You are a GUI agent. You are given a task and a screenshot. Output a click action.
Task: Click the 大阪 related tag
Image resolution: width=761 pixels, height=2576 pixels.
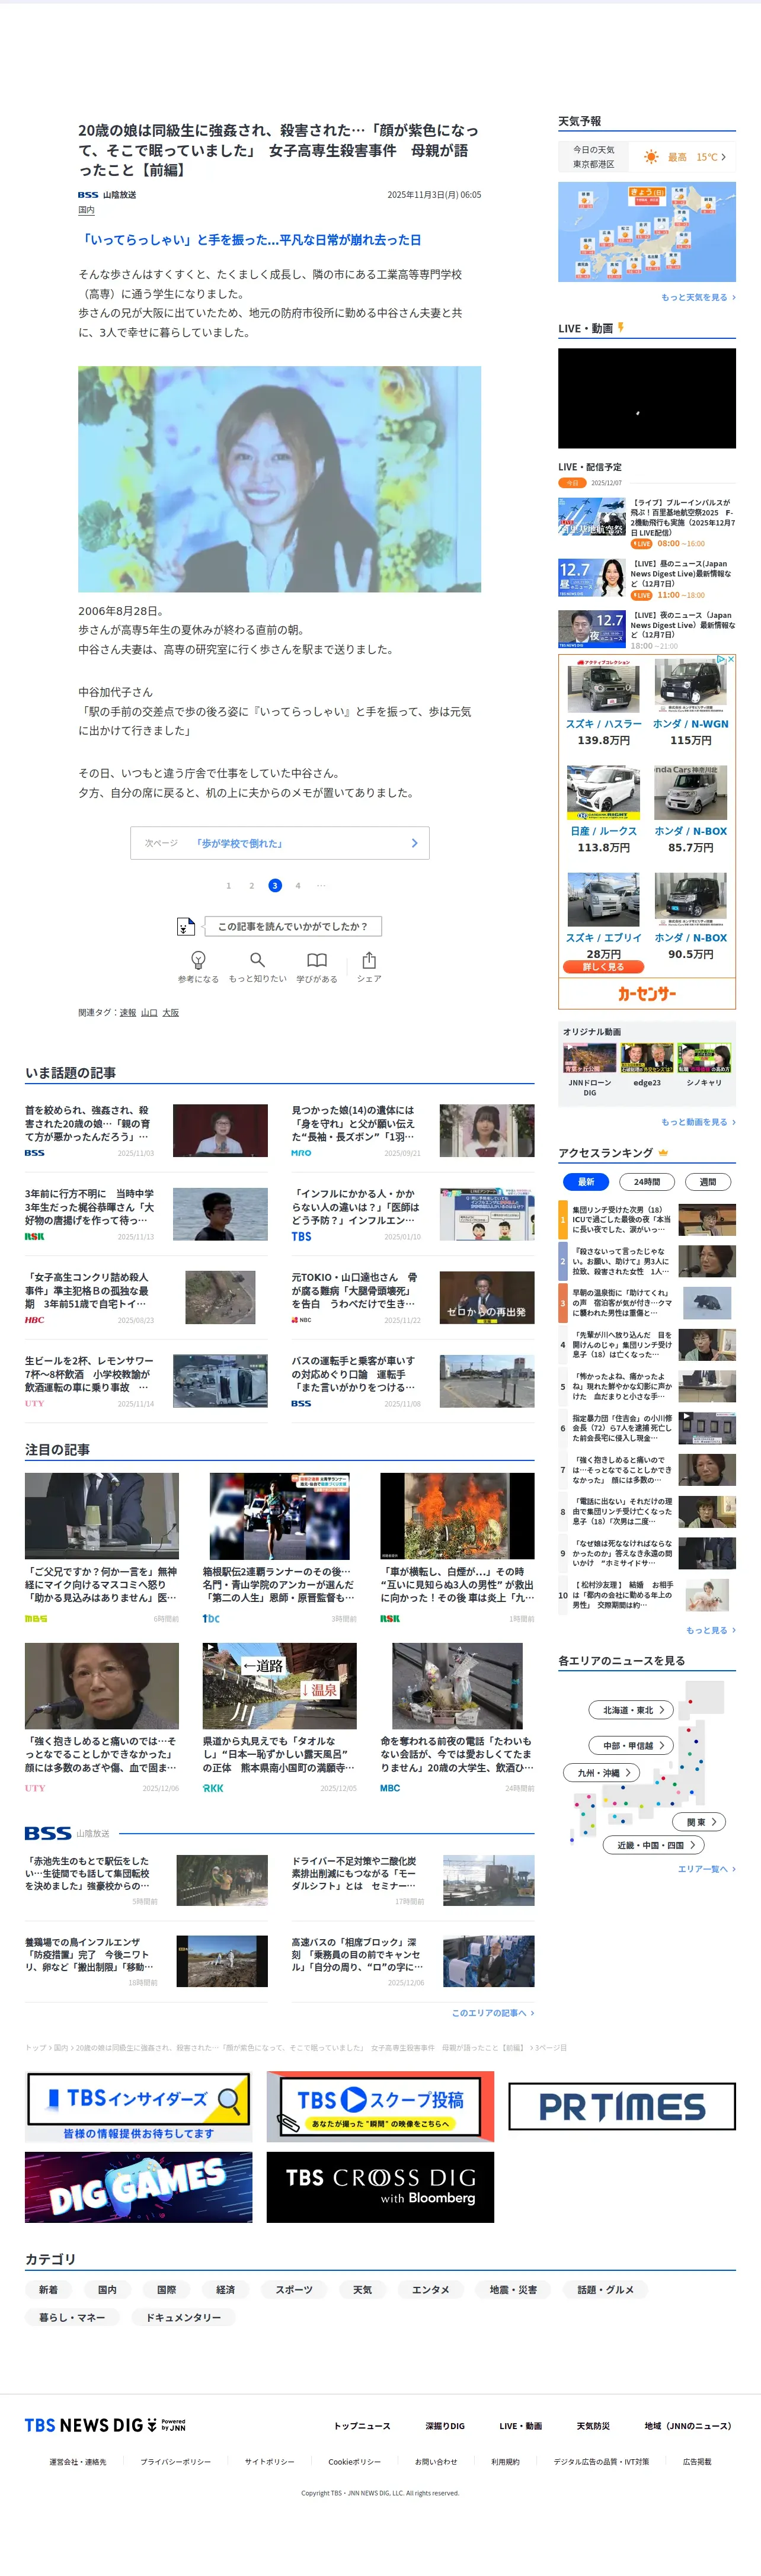click(x=171, y=1013)
